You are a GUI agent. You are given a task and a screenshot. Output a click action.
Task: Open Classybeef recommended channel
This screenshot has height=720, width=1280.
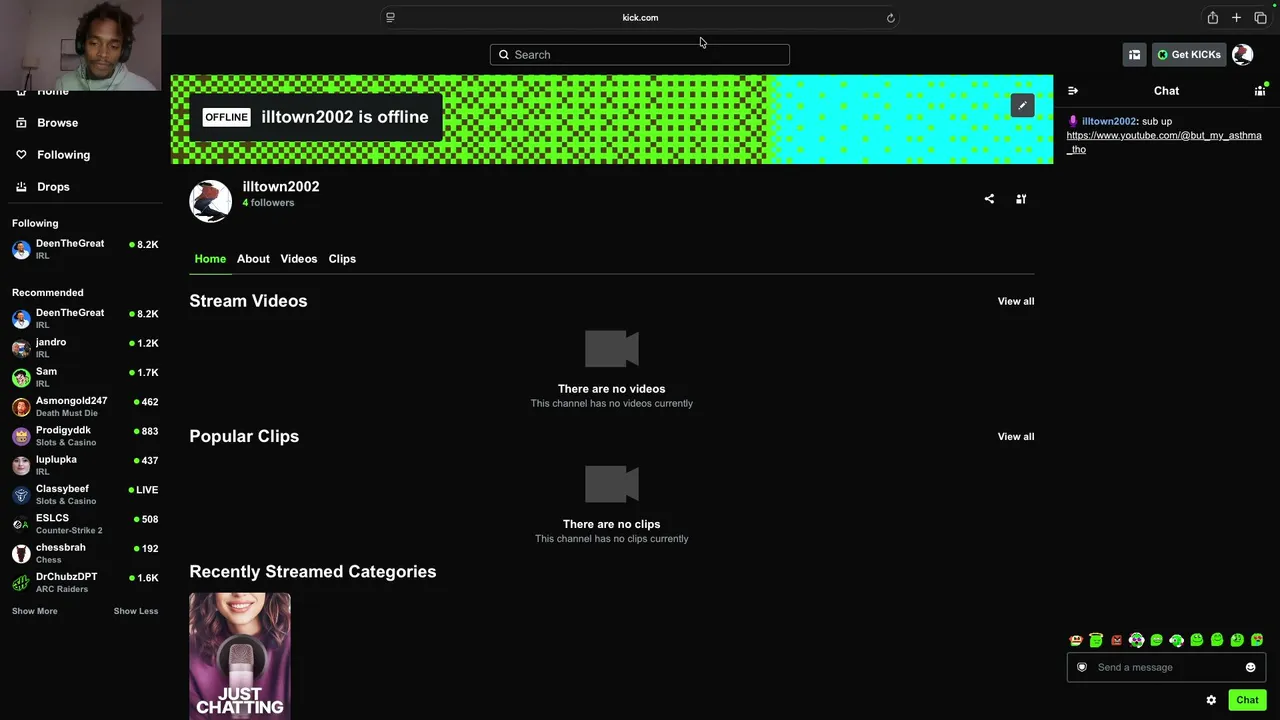85,495
